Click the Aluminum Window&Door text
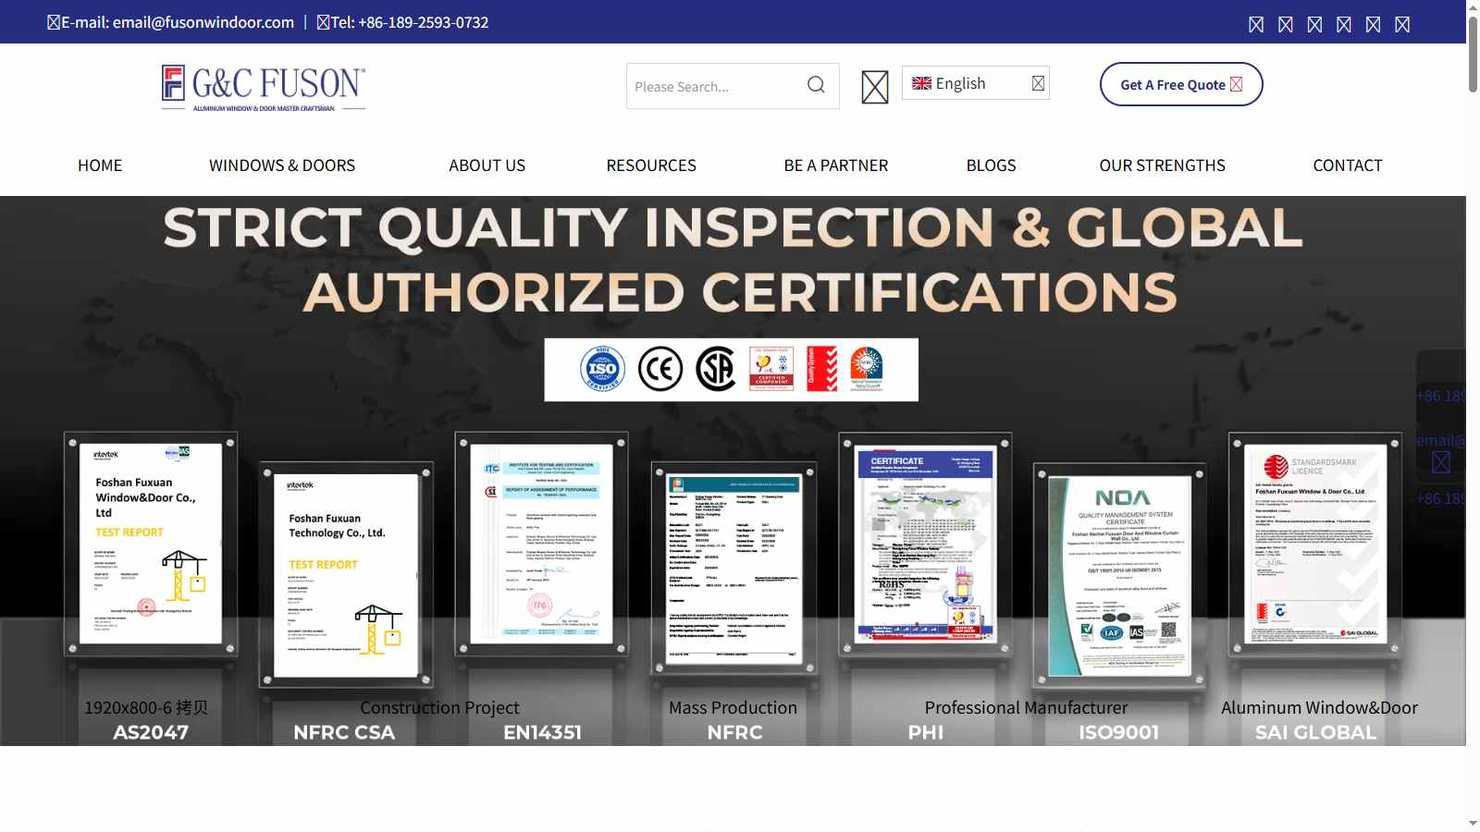Viewport: 1480px width, 832px height. coord(1320,708)
